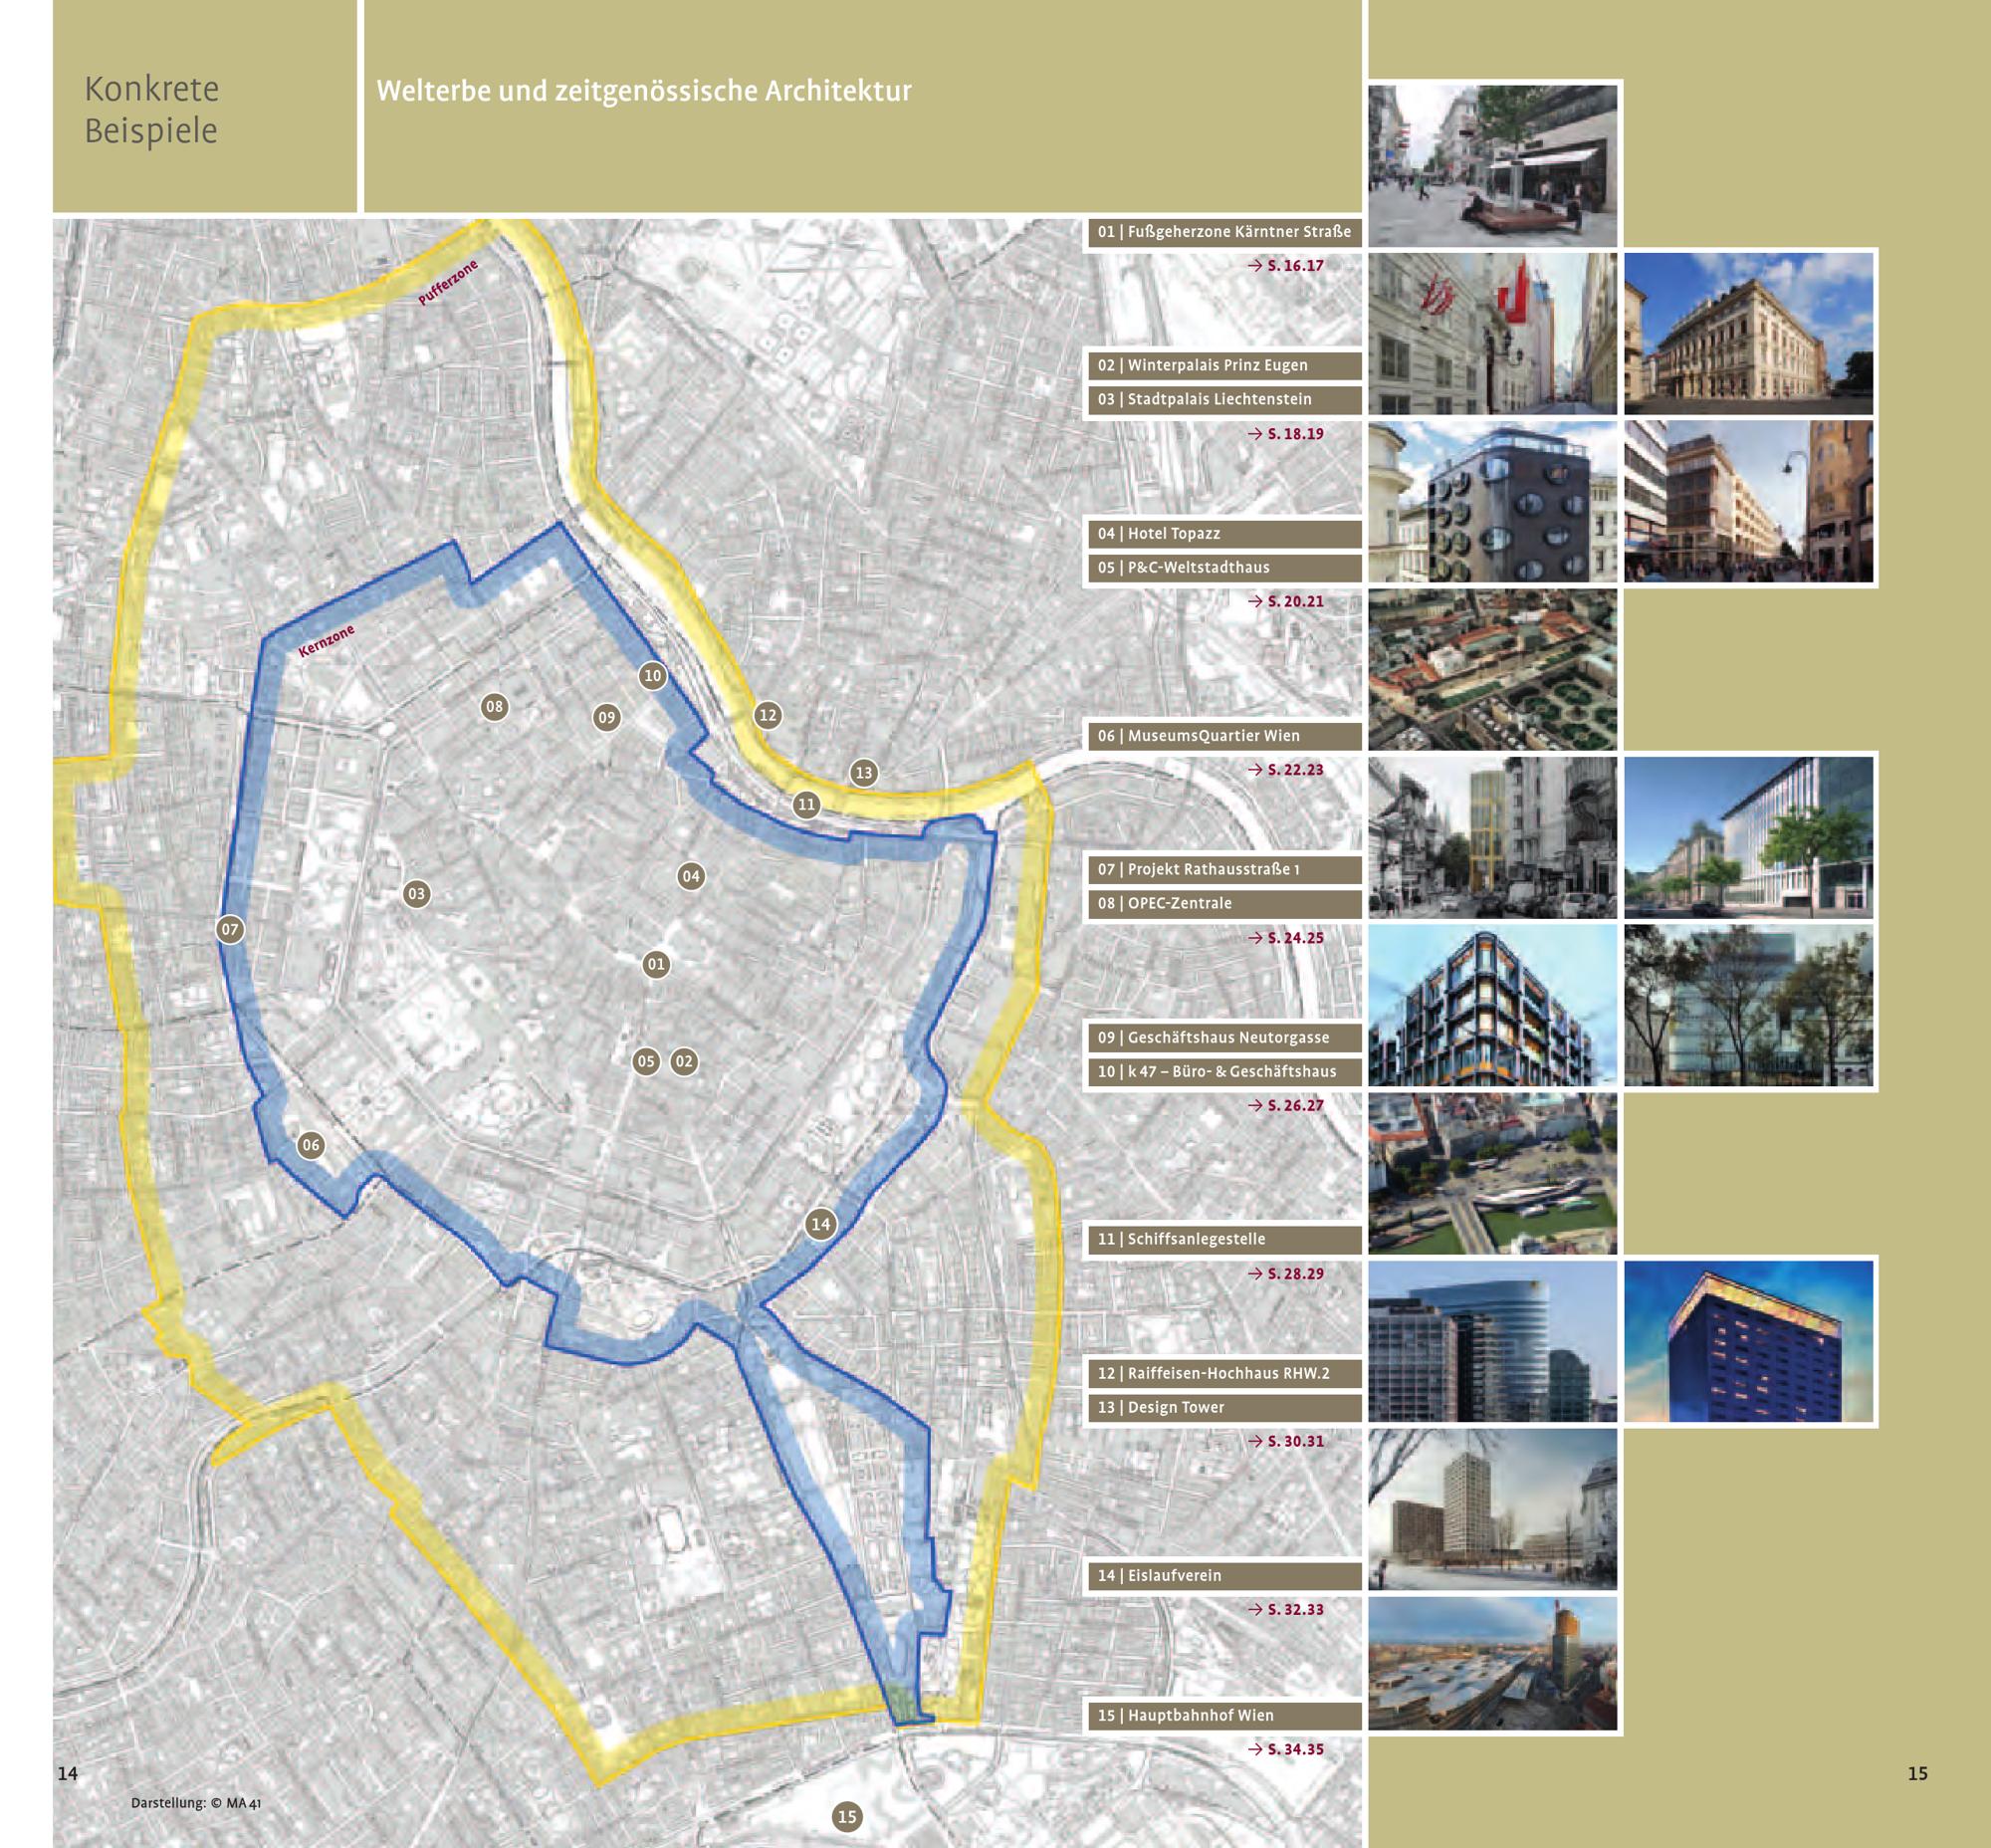Viewport: 1991px width, 1848px height.
Task: Follow the page reference S. 28.29
Action: coord(1286,1274)
